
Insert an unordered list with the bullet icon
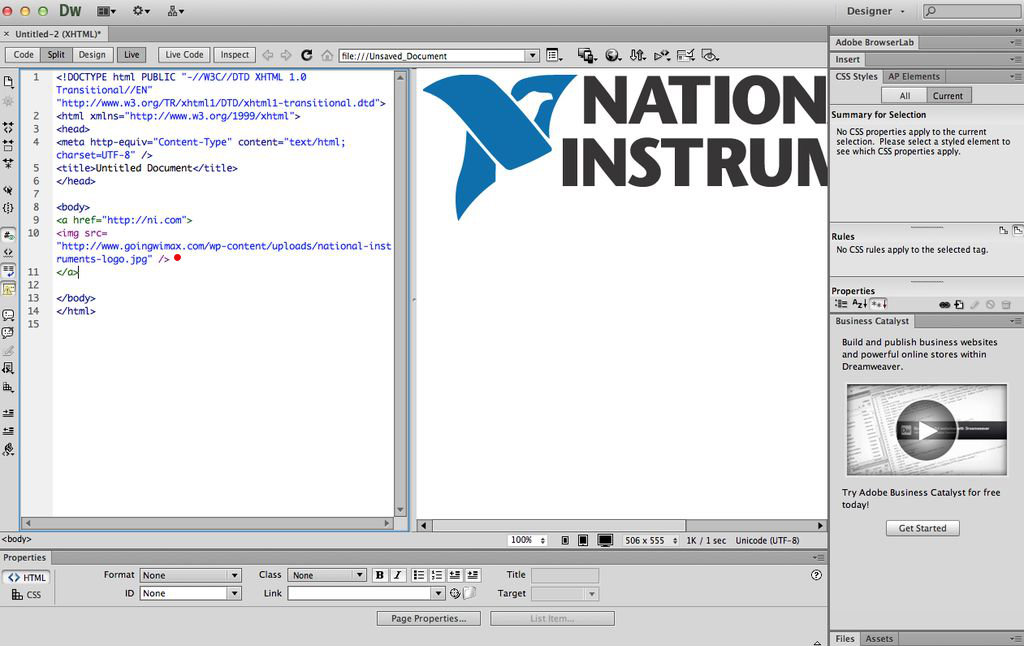[419, 575]
